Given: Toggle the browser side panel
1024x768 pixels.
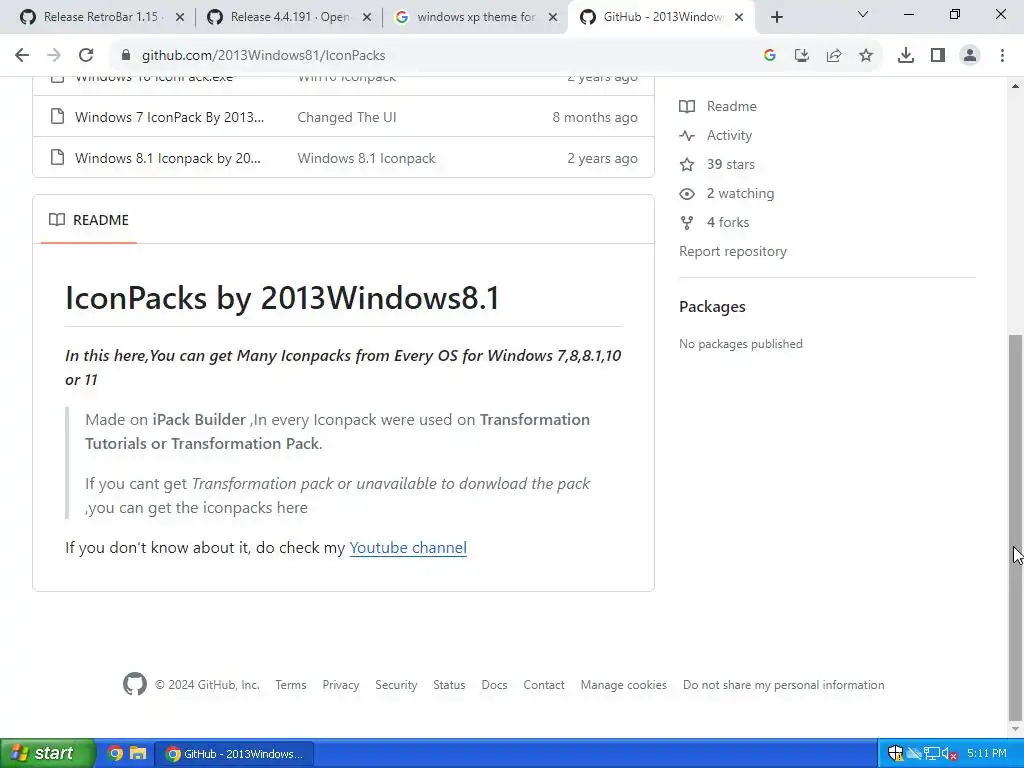Looking at the screenshot, I should 938,56.
